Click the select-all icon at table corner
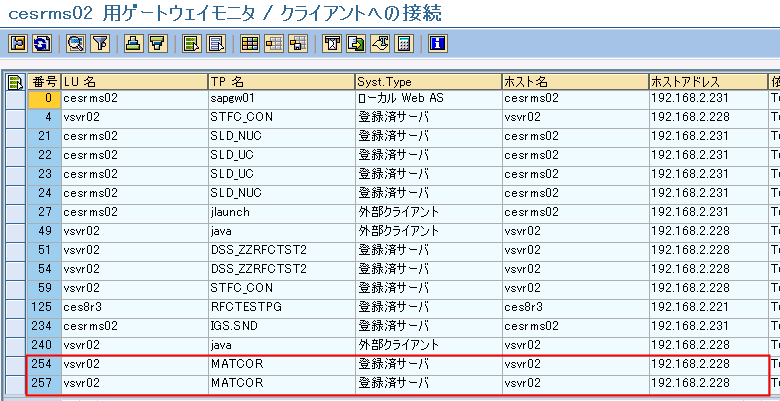Image resolution: width=780 pixels, height=401 pixels. [x=15, y=82]
